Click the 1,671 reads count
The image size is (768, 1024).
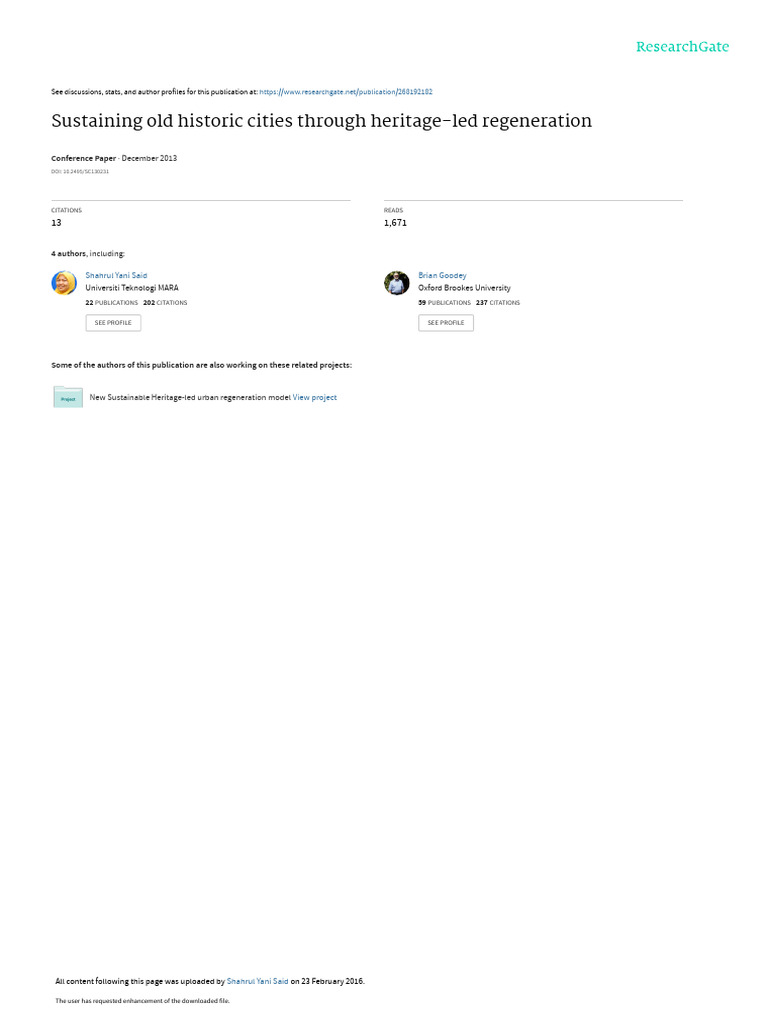pyautogui.click(x=395, y=223)
